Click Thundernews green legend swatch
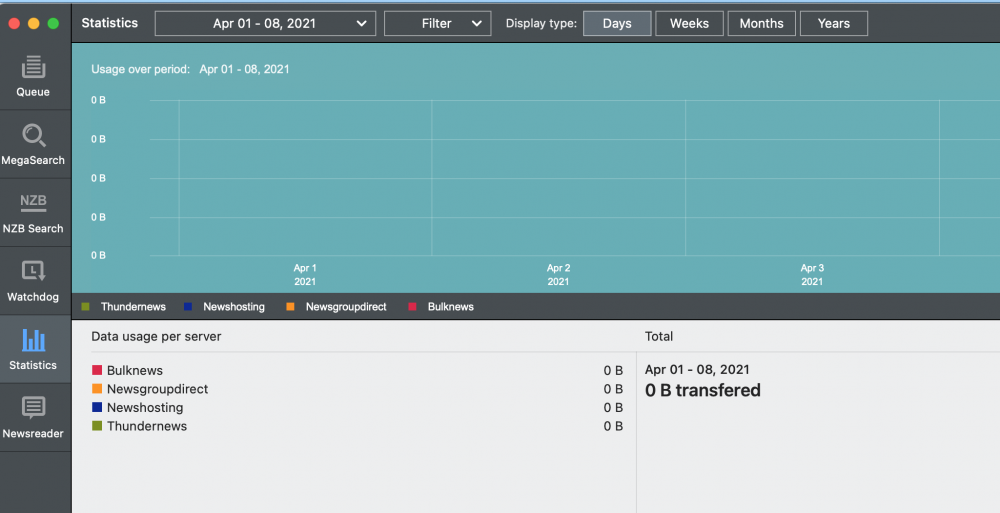 pos(86,307)
